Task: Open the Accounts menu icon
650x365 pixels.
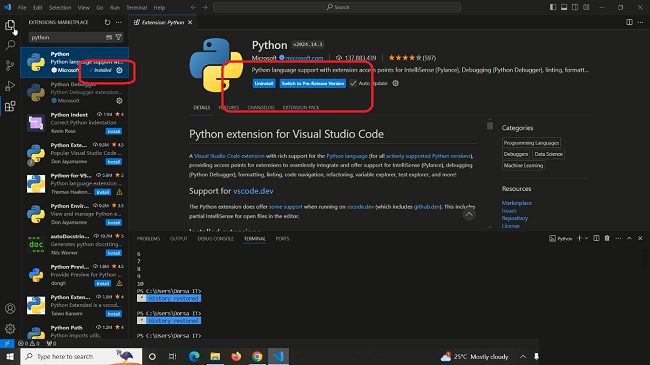Action: tap(10, 309)
